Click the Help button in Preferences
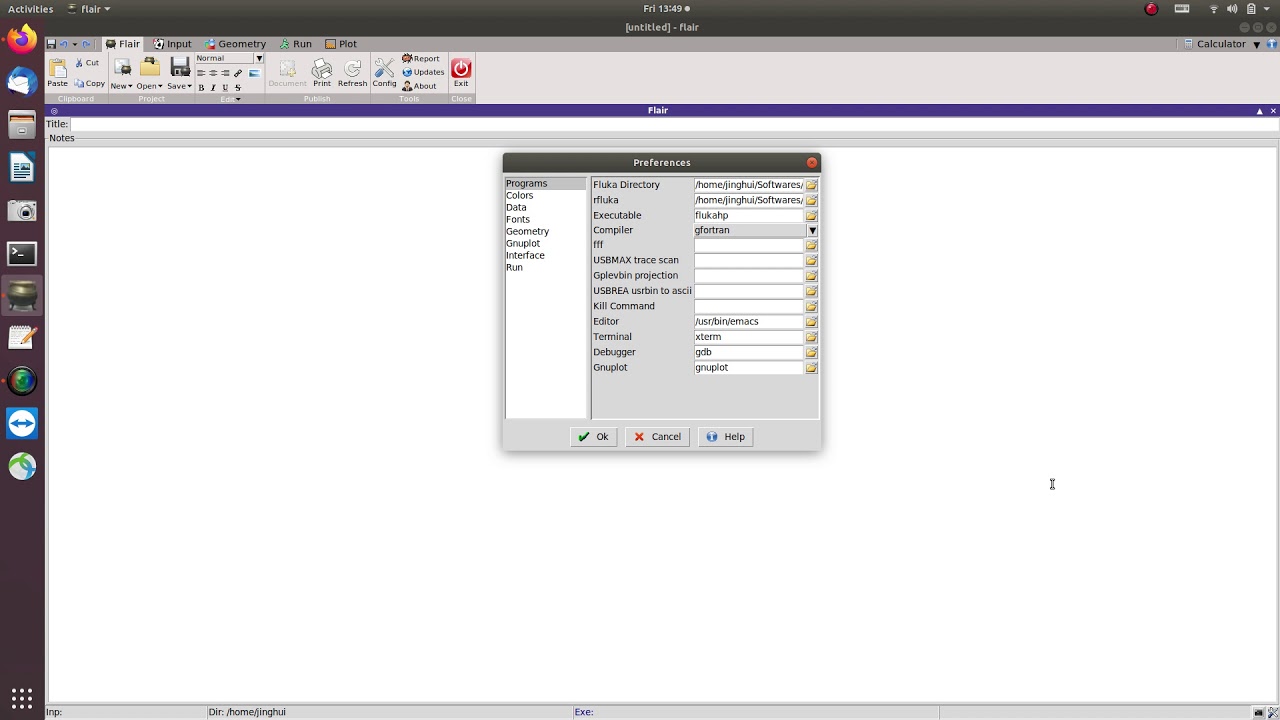Screen dimensions: 1280x720 (x=725, y=437)
